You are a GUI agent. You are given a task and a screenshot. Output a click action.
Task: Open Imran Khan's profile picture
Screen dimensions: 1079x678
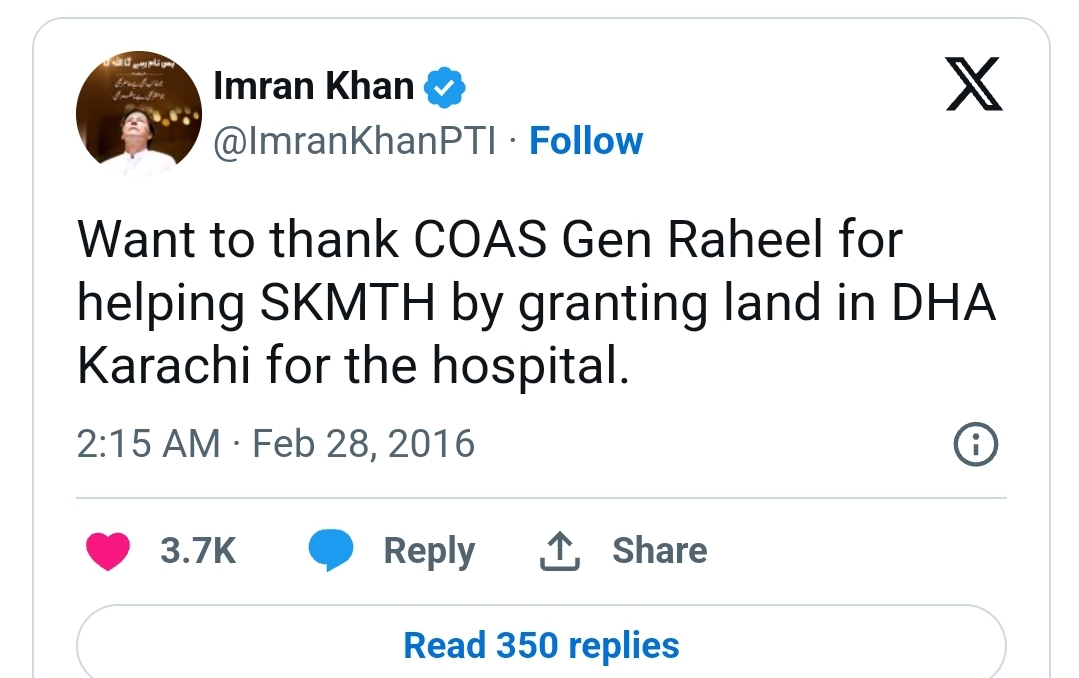(x=139, y=114)
